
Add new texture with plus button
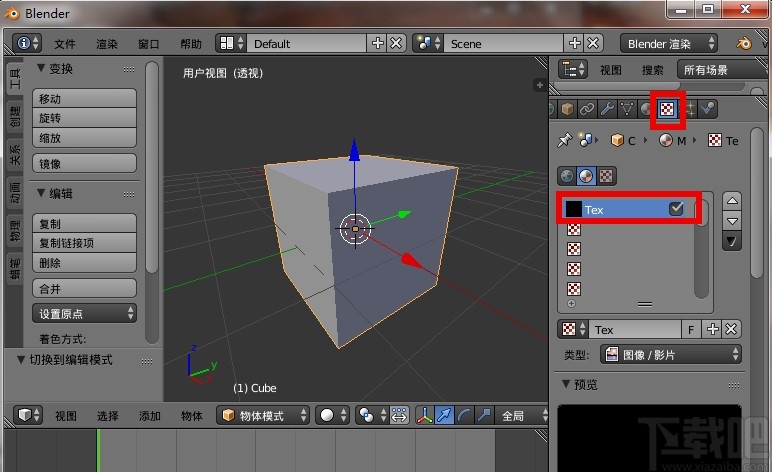[712, 329]
